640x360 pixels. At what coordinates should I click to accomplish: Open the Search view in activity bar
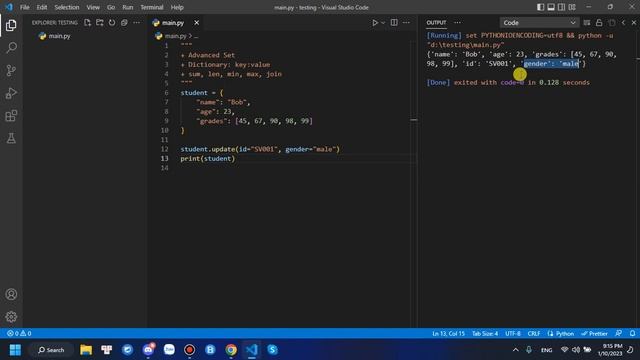point(11,48)
